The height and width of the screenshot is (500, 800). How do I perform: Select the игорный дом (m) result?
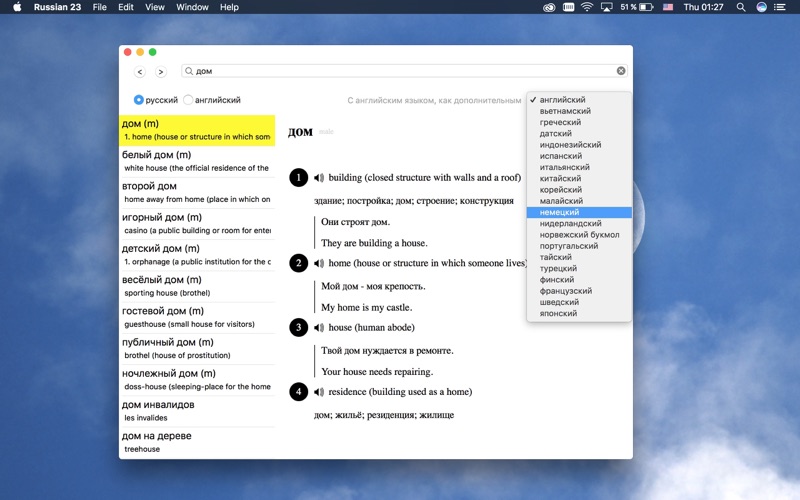tap(197, 223)
